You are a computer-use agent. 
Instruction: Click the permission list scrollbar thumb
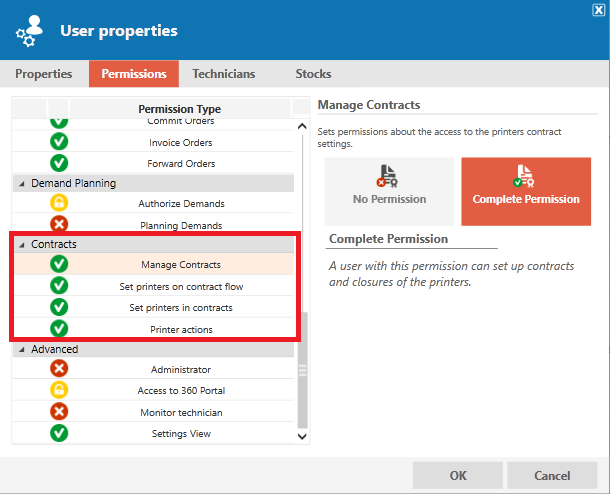pyautogui.click(x=303, y=370)
